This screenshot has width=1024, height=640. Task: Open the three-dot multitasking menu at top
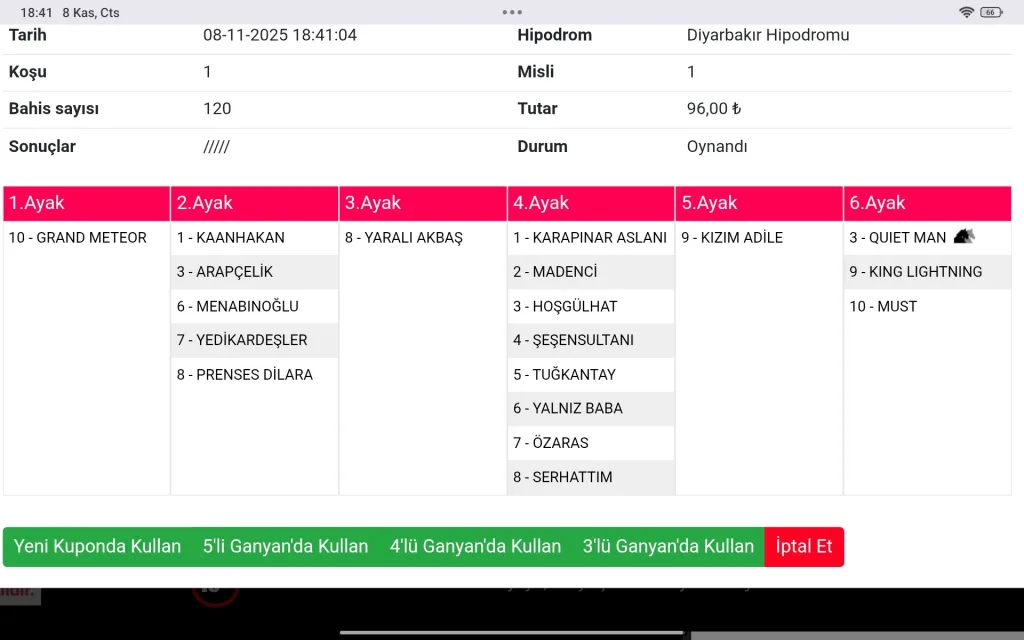click(512, 12)
